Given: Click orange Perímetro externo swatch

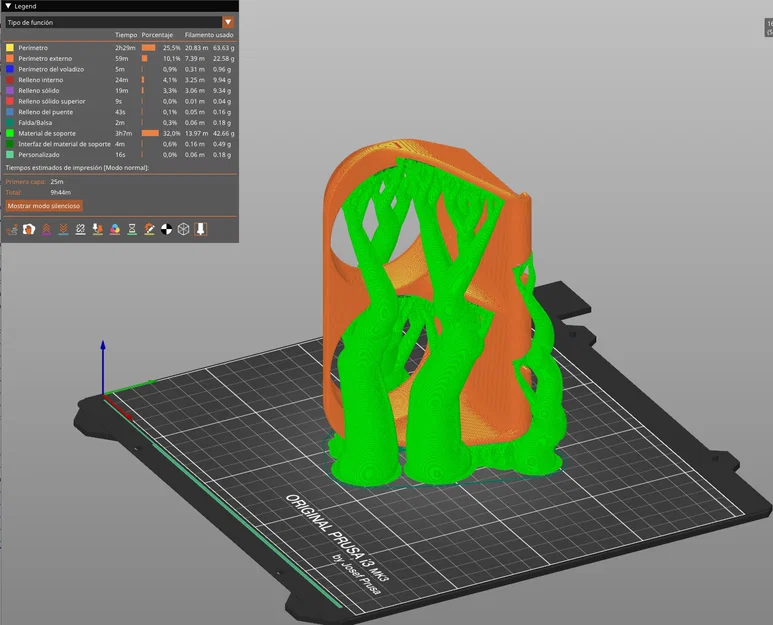Looking at the screenshot, I should click(x=10, y=59).
